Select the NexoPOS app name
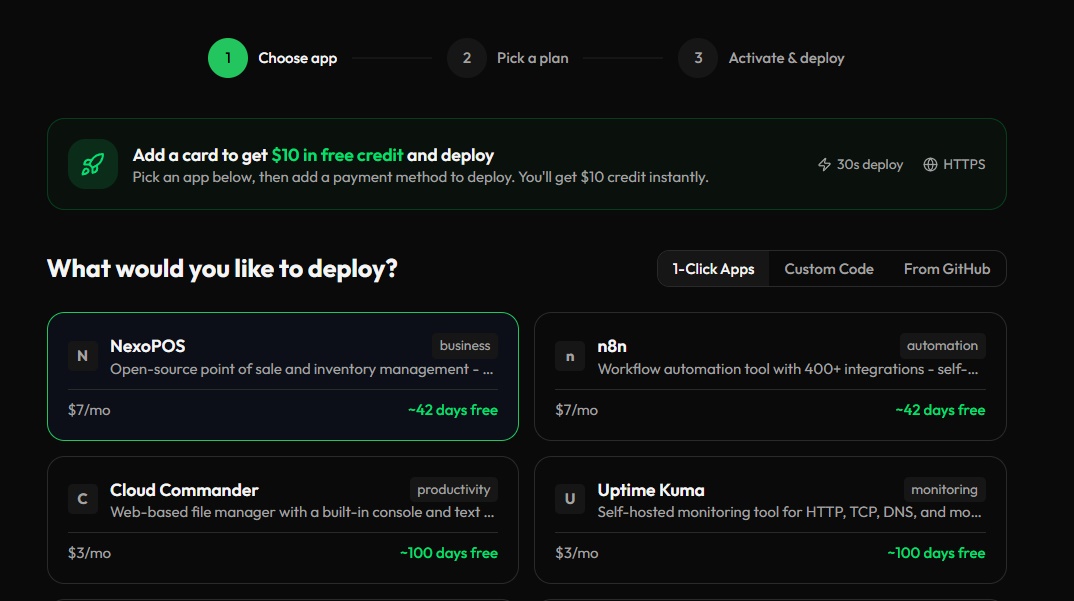Viewport: 1074px width, 601px height. click(x=148, y=346)
